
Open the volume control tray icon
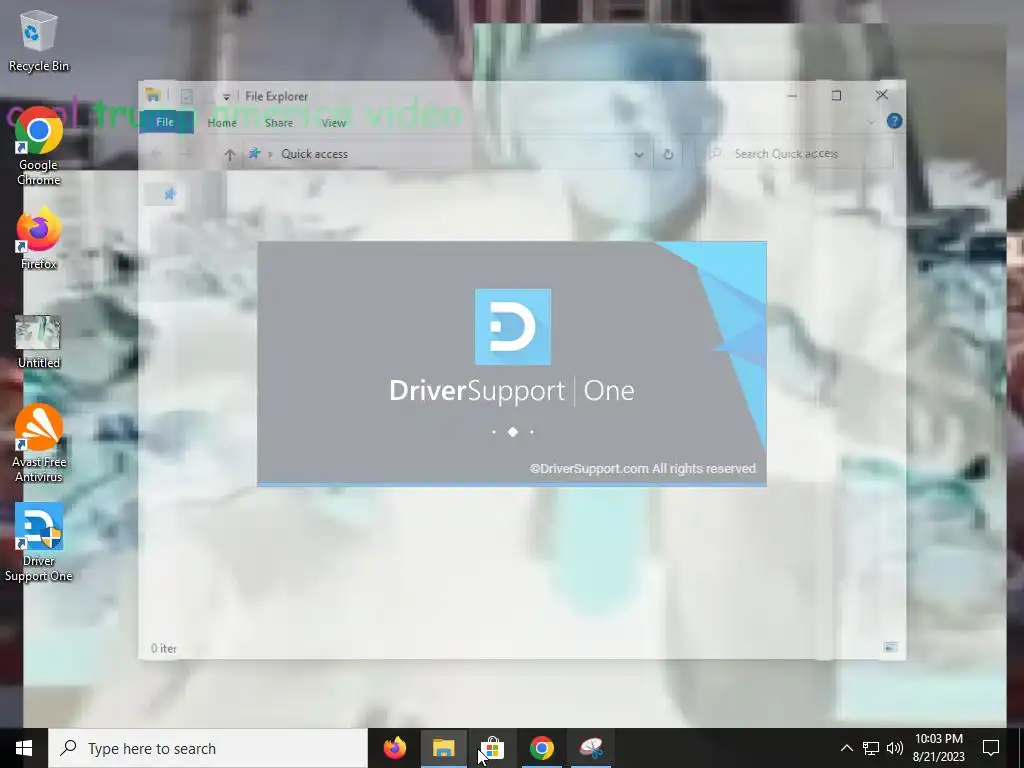coord(895,748)
